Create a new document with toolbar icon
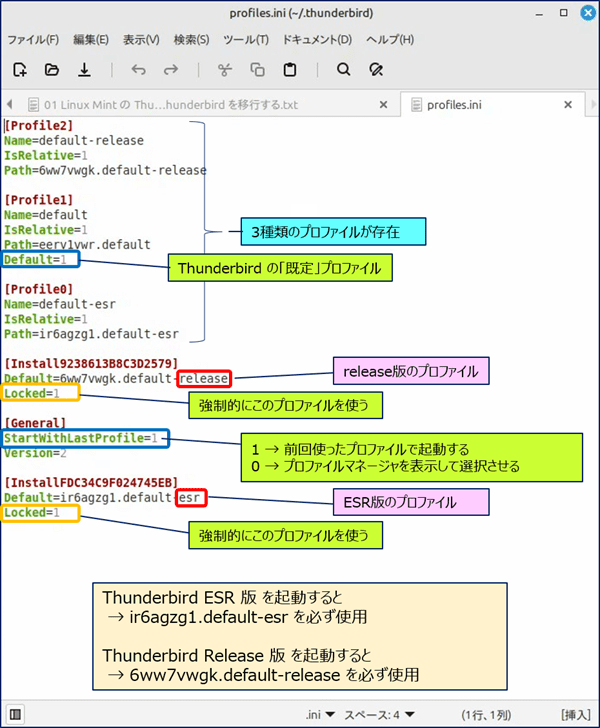The width and height of the screenshot is (600, 728). point(20,70)
